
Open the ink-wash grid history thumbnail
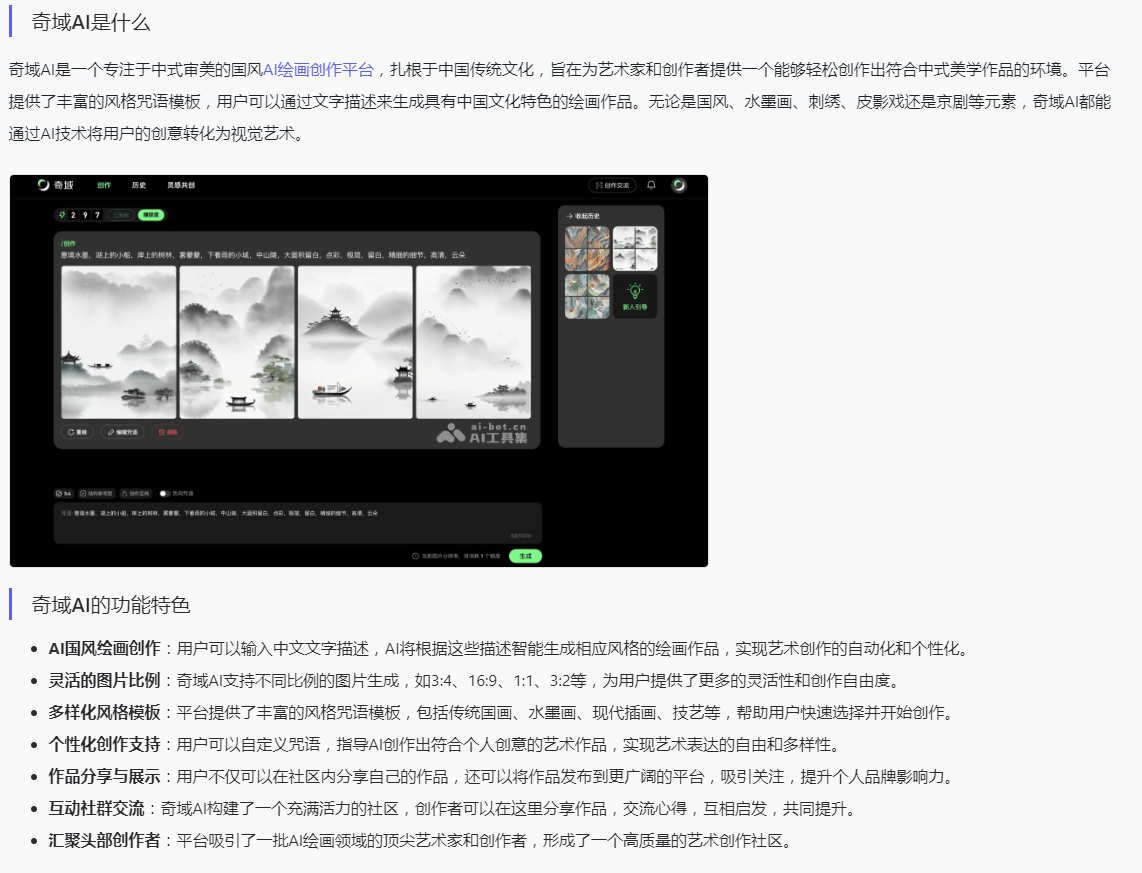635,248
